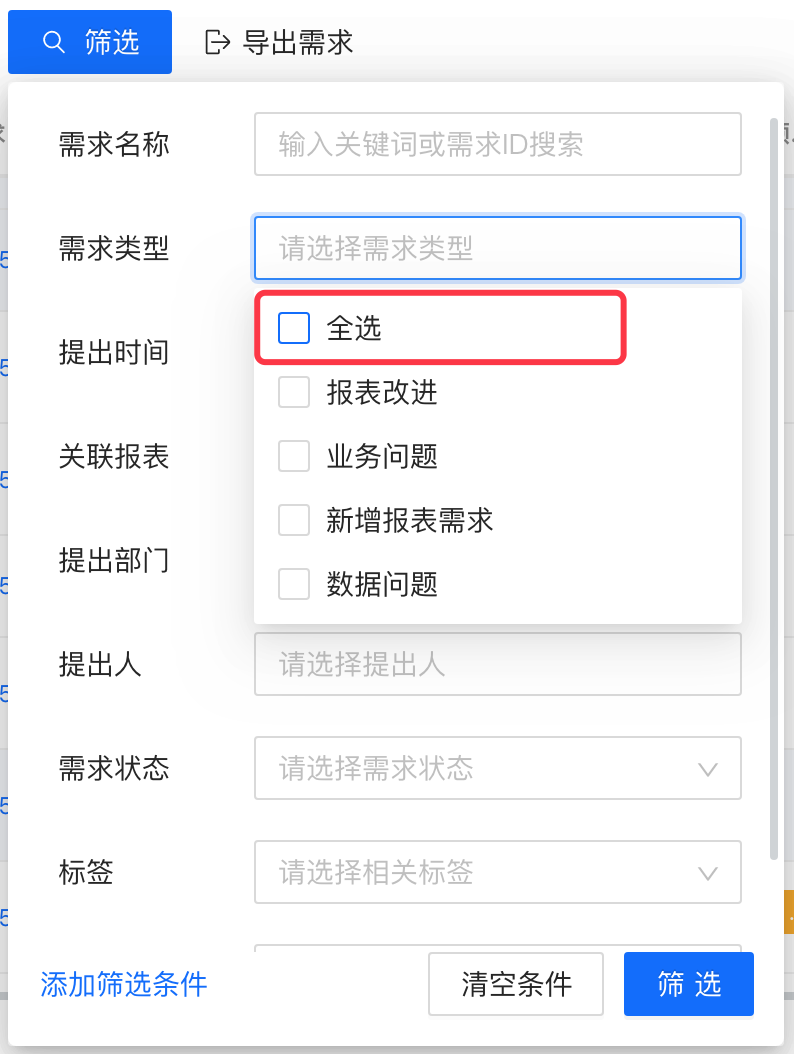The height and width of the screenshot is (1054, 794).
Task: Toggle the 数据问题 checkbox
Action: (294, 584)
